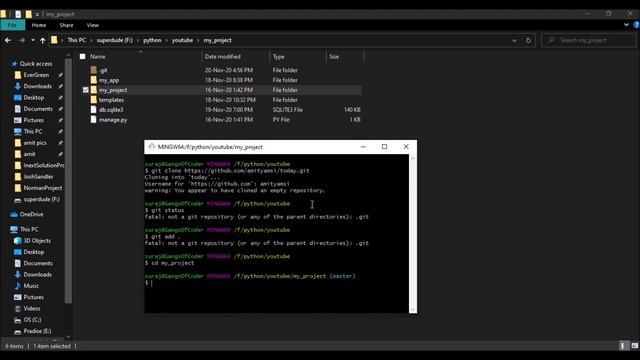Select the manage.py file icon

pos(93,120)
